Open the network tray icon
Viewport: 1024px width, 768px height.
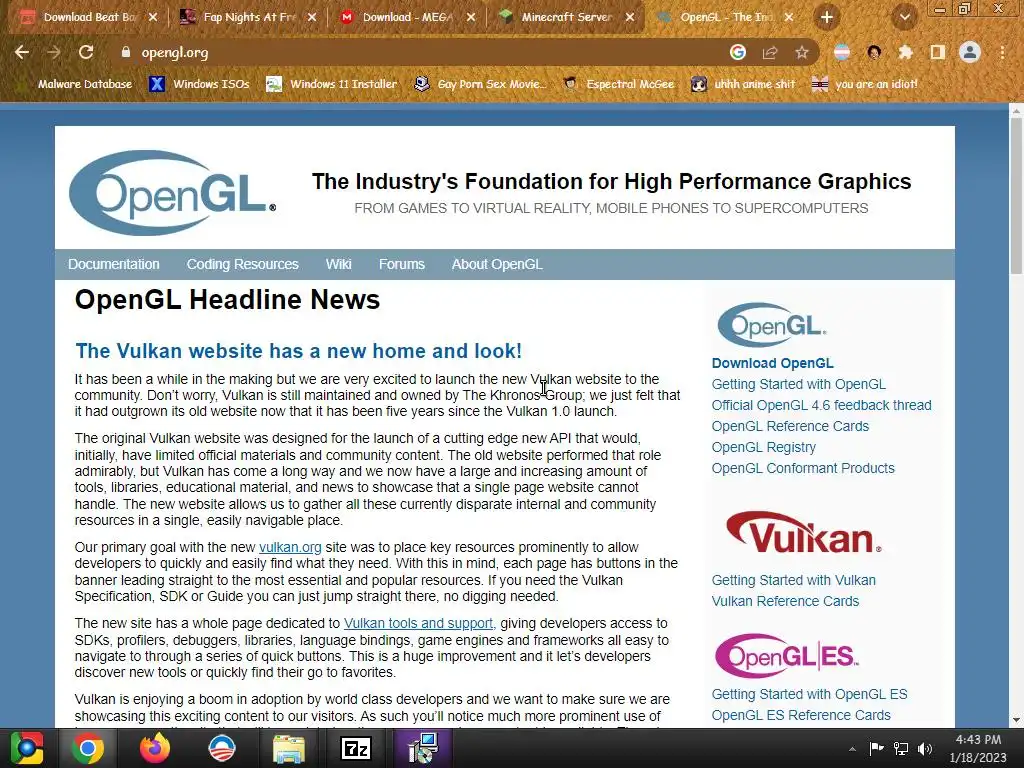click(x=901, y=748)
